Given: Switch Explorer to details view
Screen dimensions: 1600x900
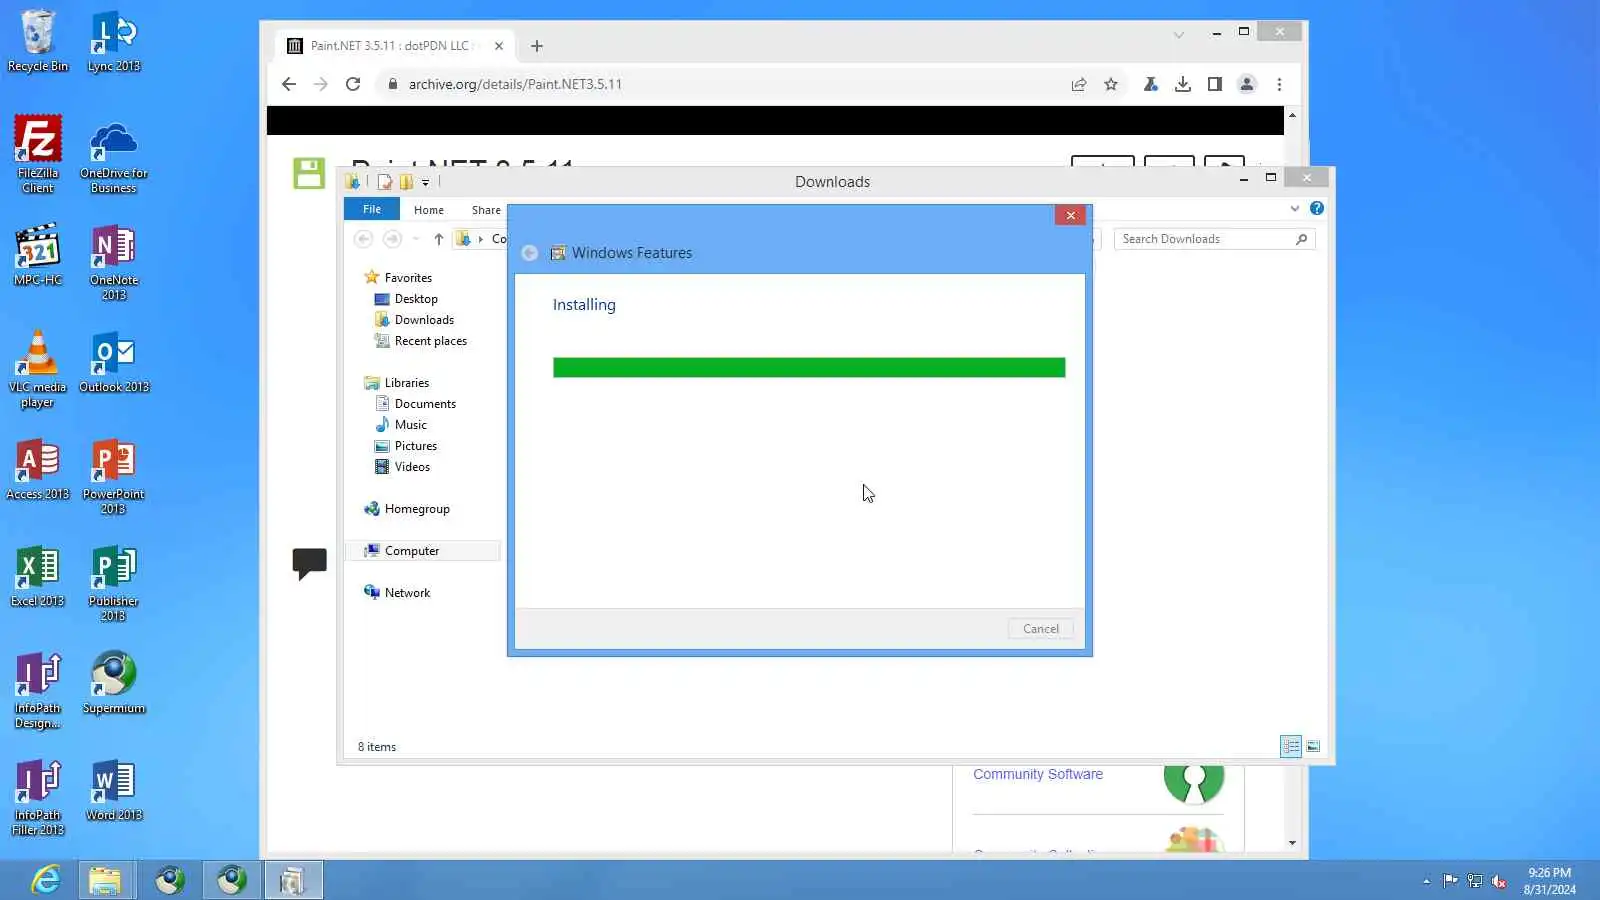Looking at the screenshot, I should 1291,746.
